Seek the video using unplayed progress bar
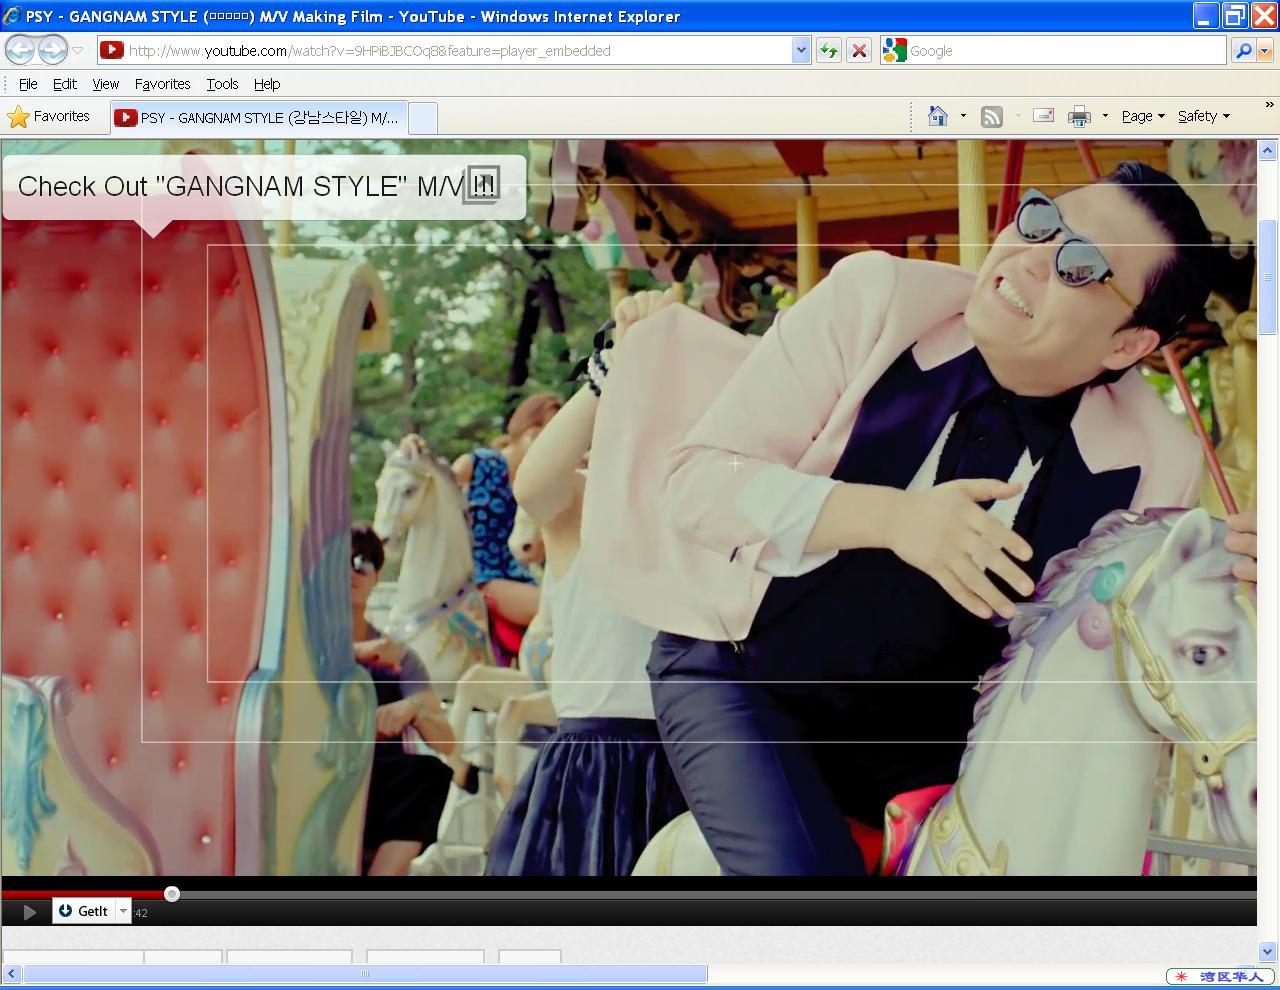1280x990 pixels. pos(717,894)
